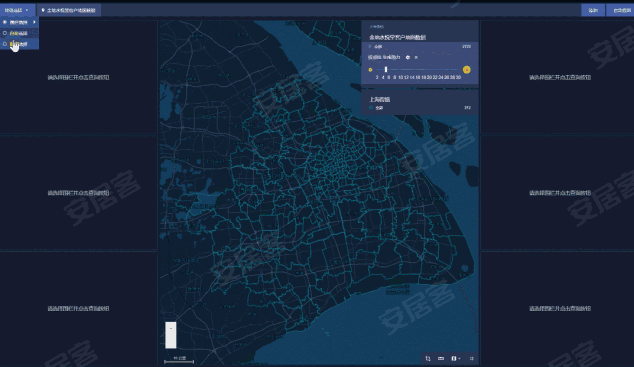Screen dimensions: 634x367
Task: Click the first blue button at the top right
Action: pyautogui.click(x=593, y=10)
